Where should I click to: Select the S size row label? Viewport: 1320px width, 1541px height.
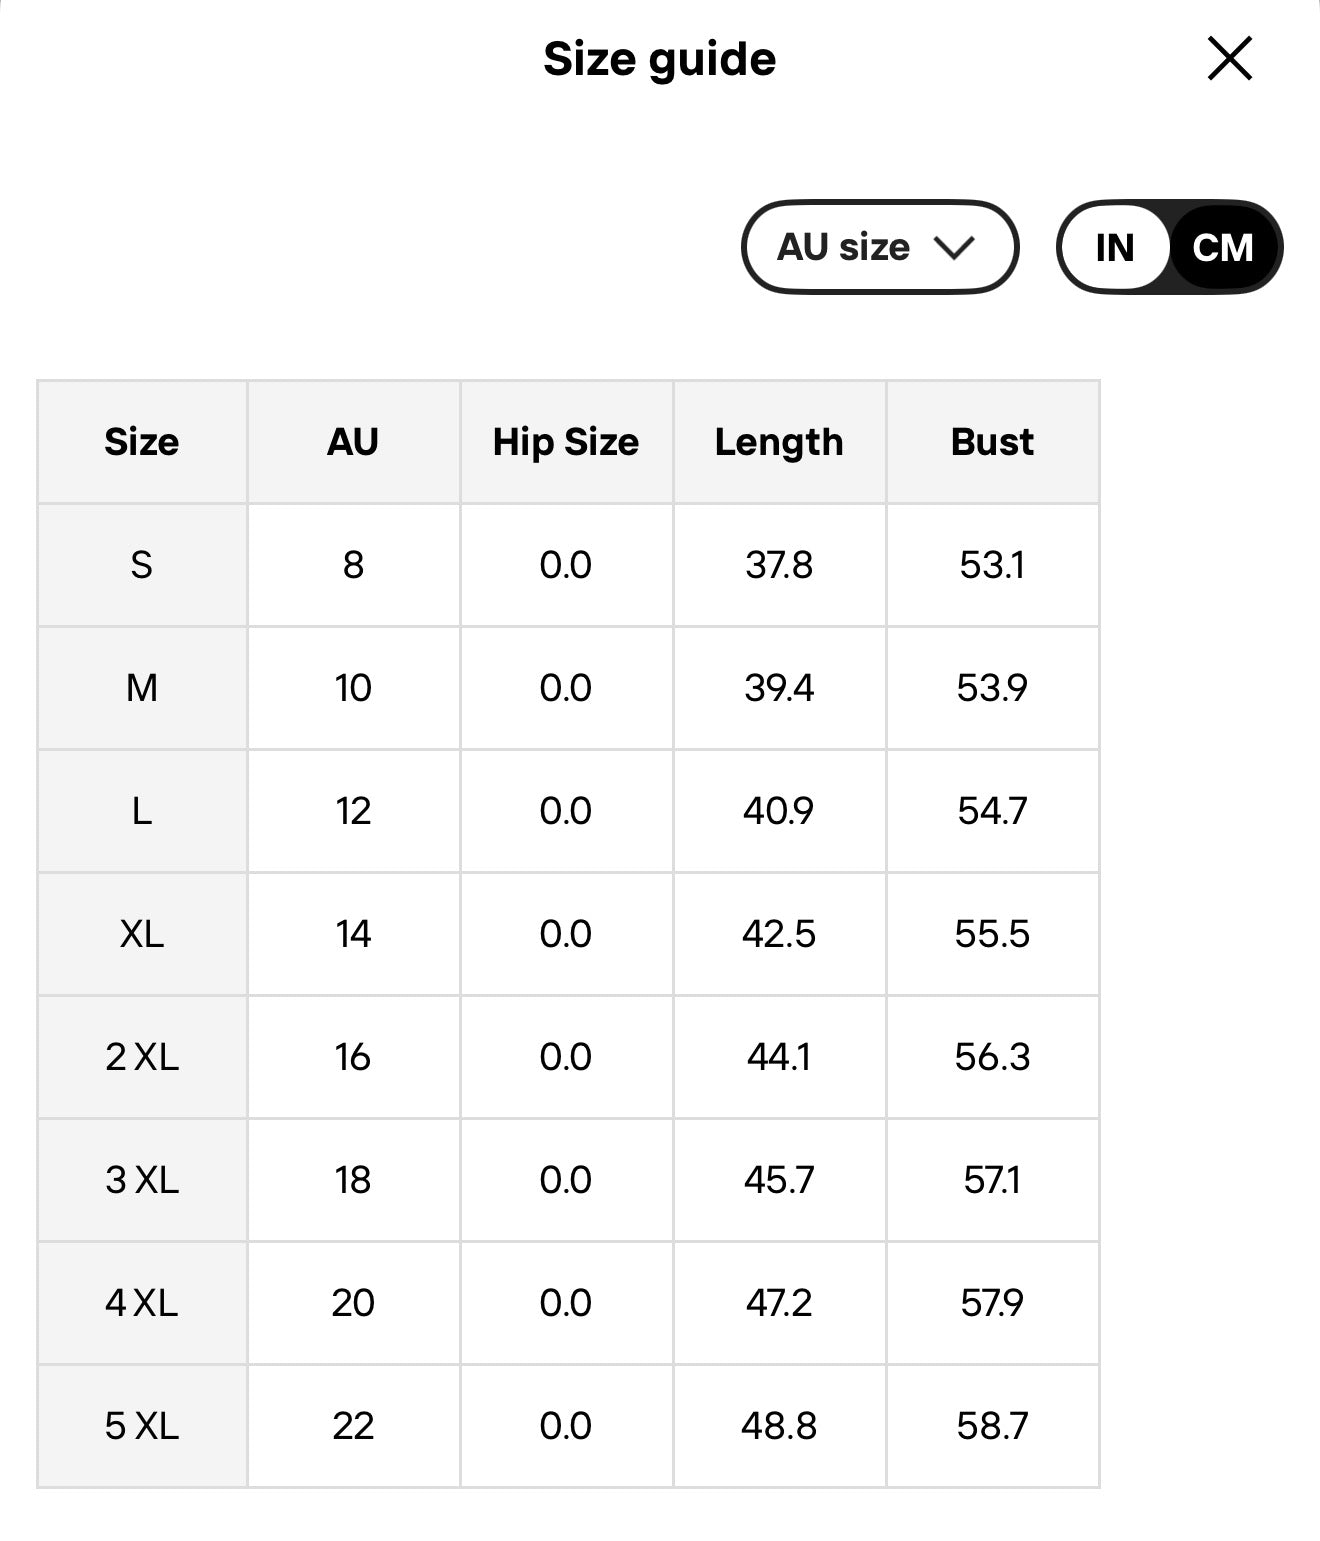[142, 565]
